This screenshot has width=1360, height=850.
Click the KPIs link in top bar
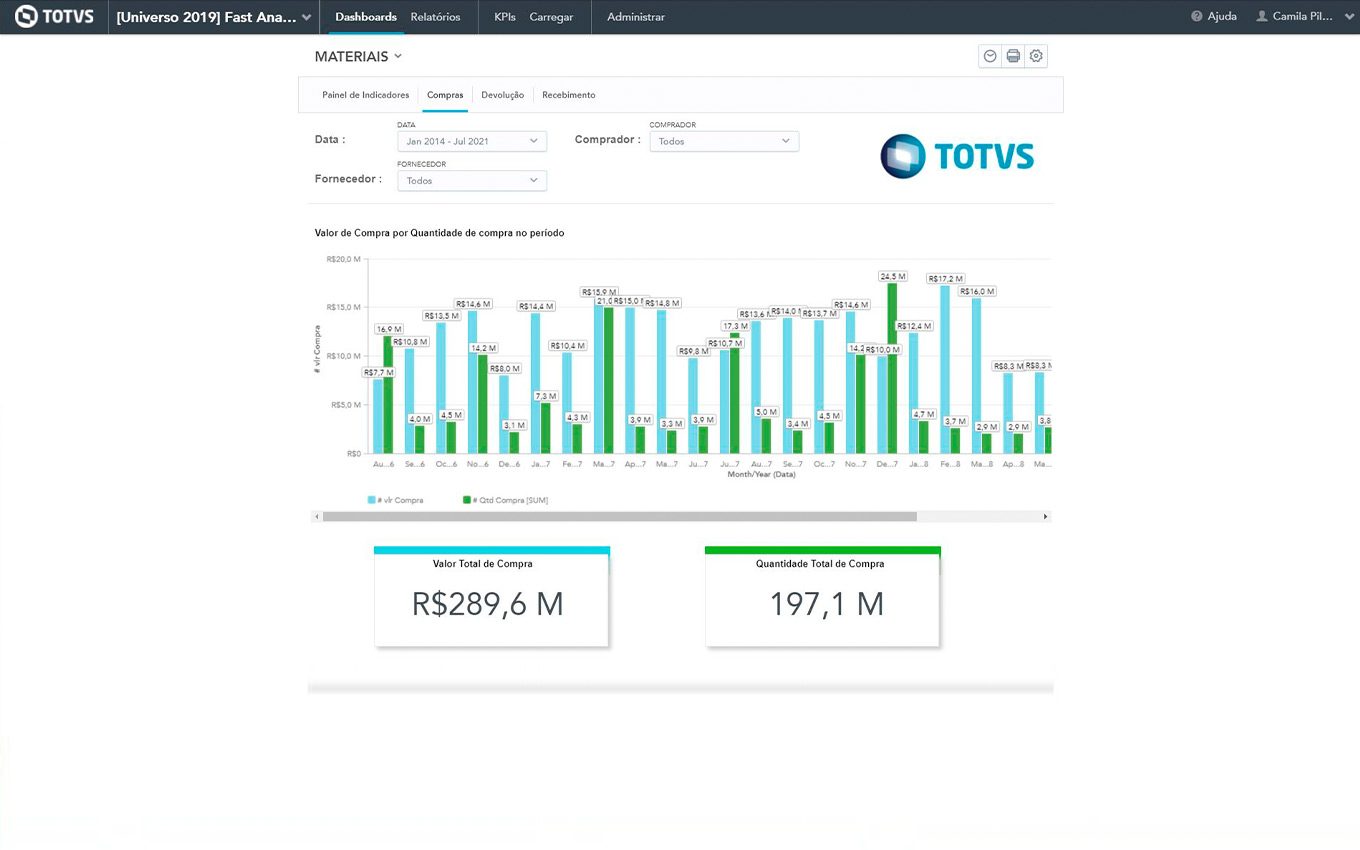coord(504,17)
